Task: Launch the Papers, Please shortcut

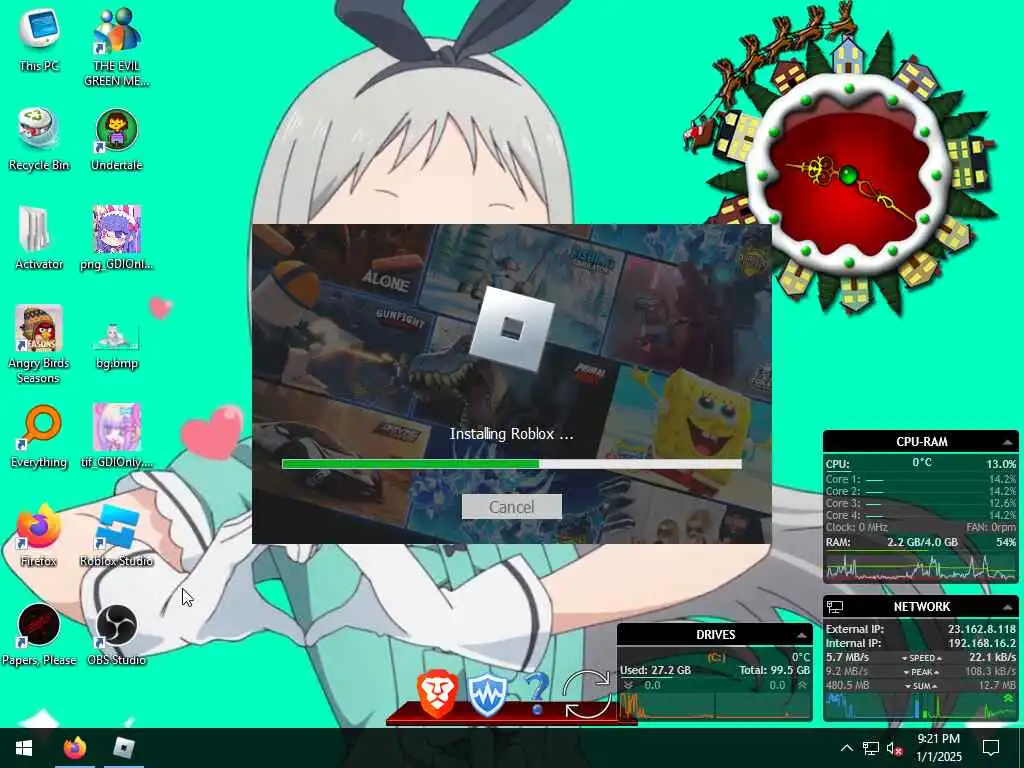Action: [39, 635]
